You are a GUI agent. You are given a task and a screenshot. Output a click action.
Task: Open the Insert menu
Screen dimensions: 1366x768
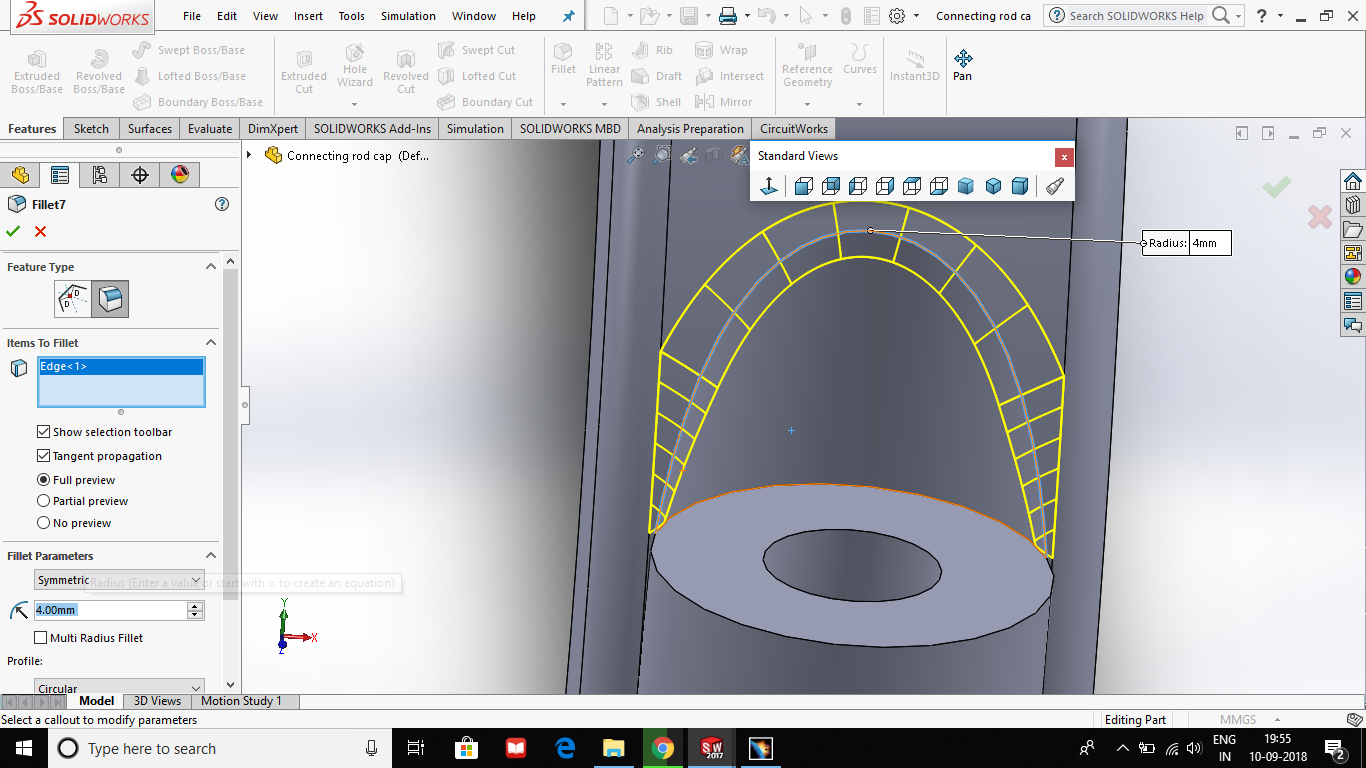307,15
